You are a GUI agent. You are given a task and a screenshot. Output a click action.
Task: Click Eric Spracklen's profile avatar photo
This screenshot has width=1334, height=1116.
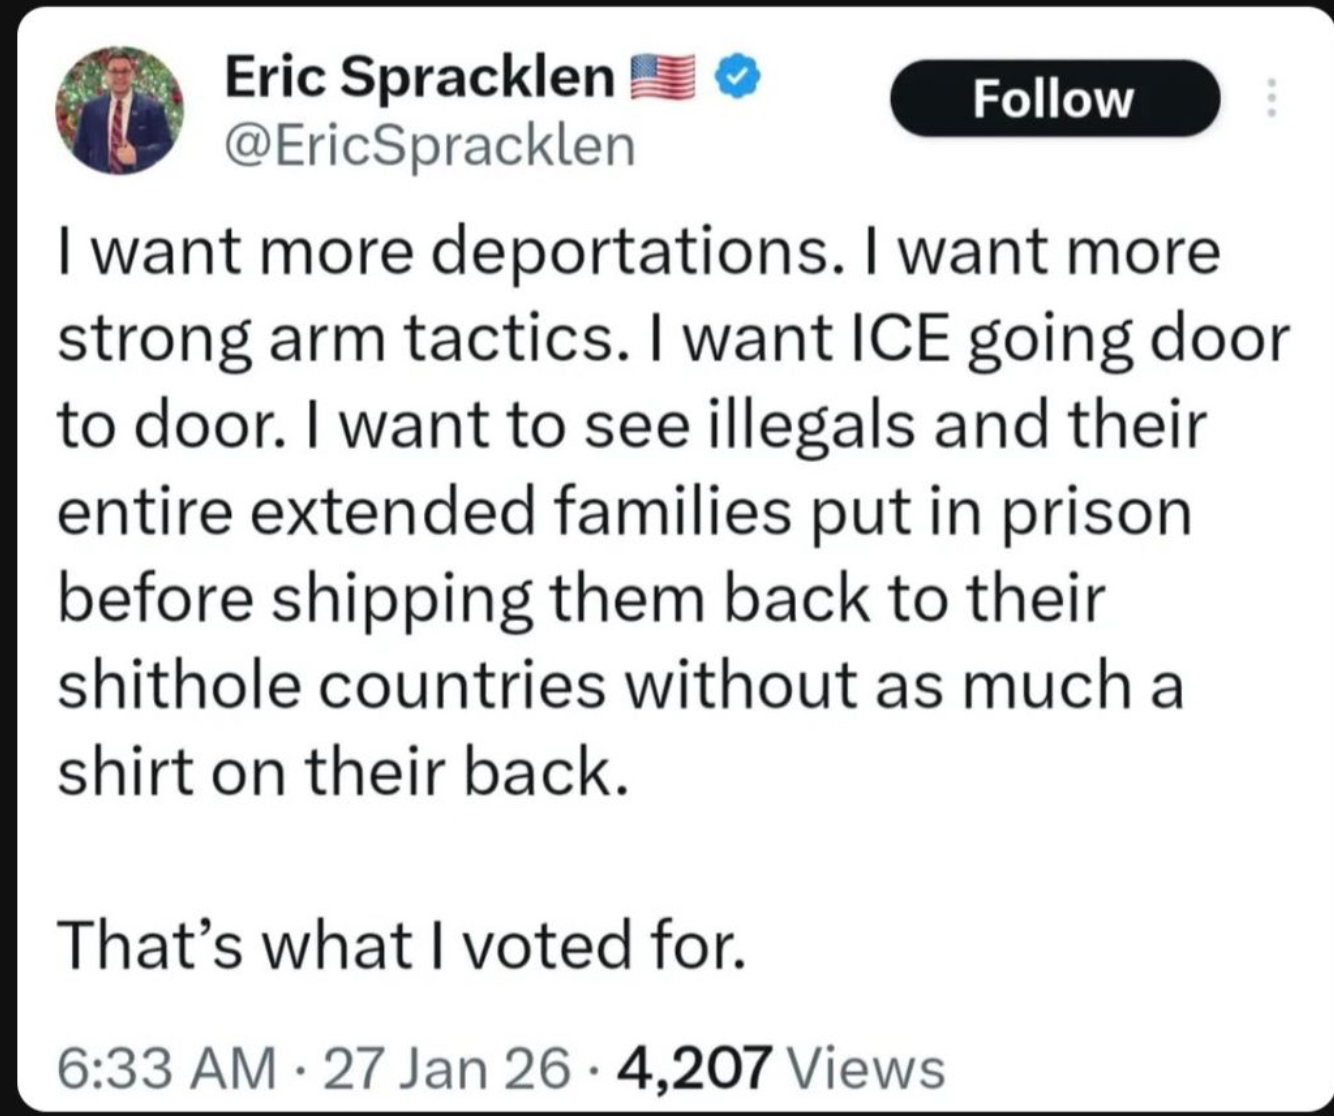coord(120,110)
